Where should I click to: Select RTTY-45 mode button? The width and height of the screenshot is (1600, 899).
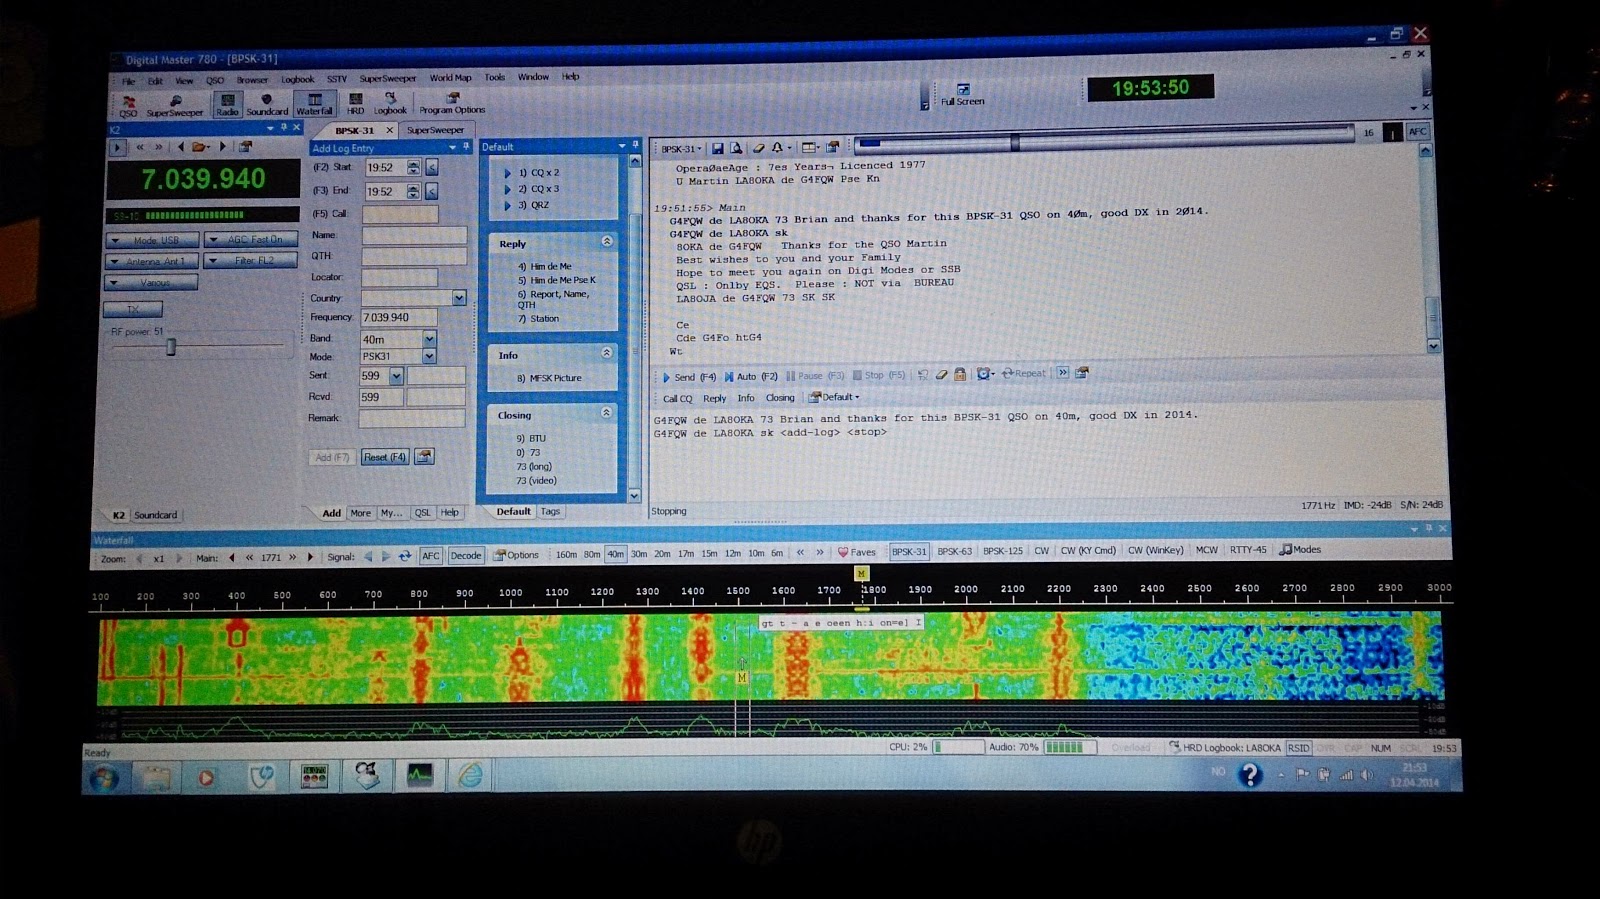tap(1248, 549)
